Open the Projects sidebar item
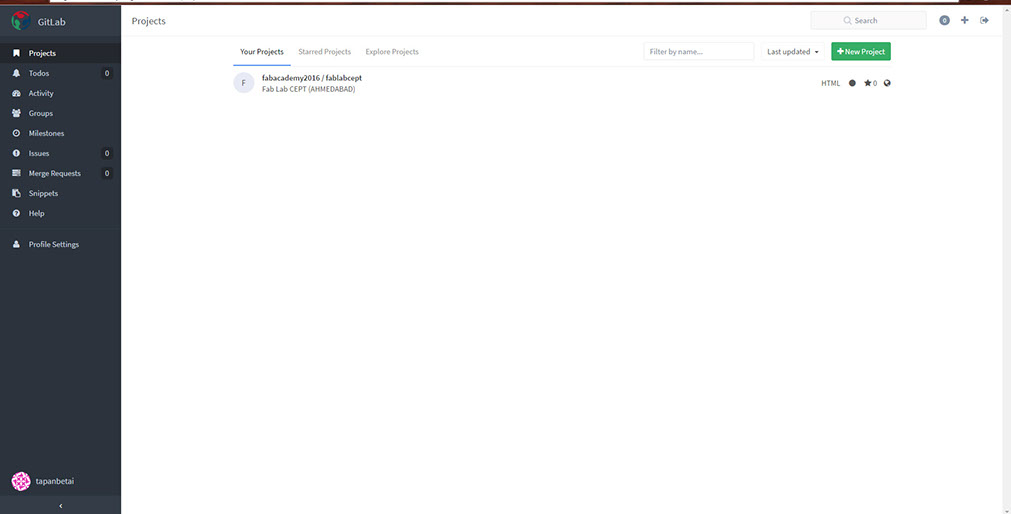 60,53
